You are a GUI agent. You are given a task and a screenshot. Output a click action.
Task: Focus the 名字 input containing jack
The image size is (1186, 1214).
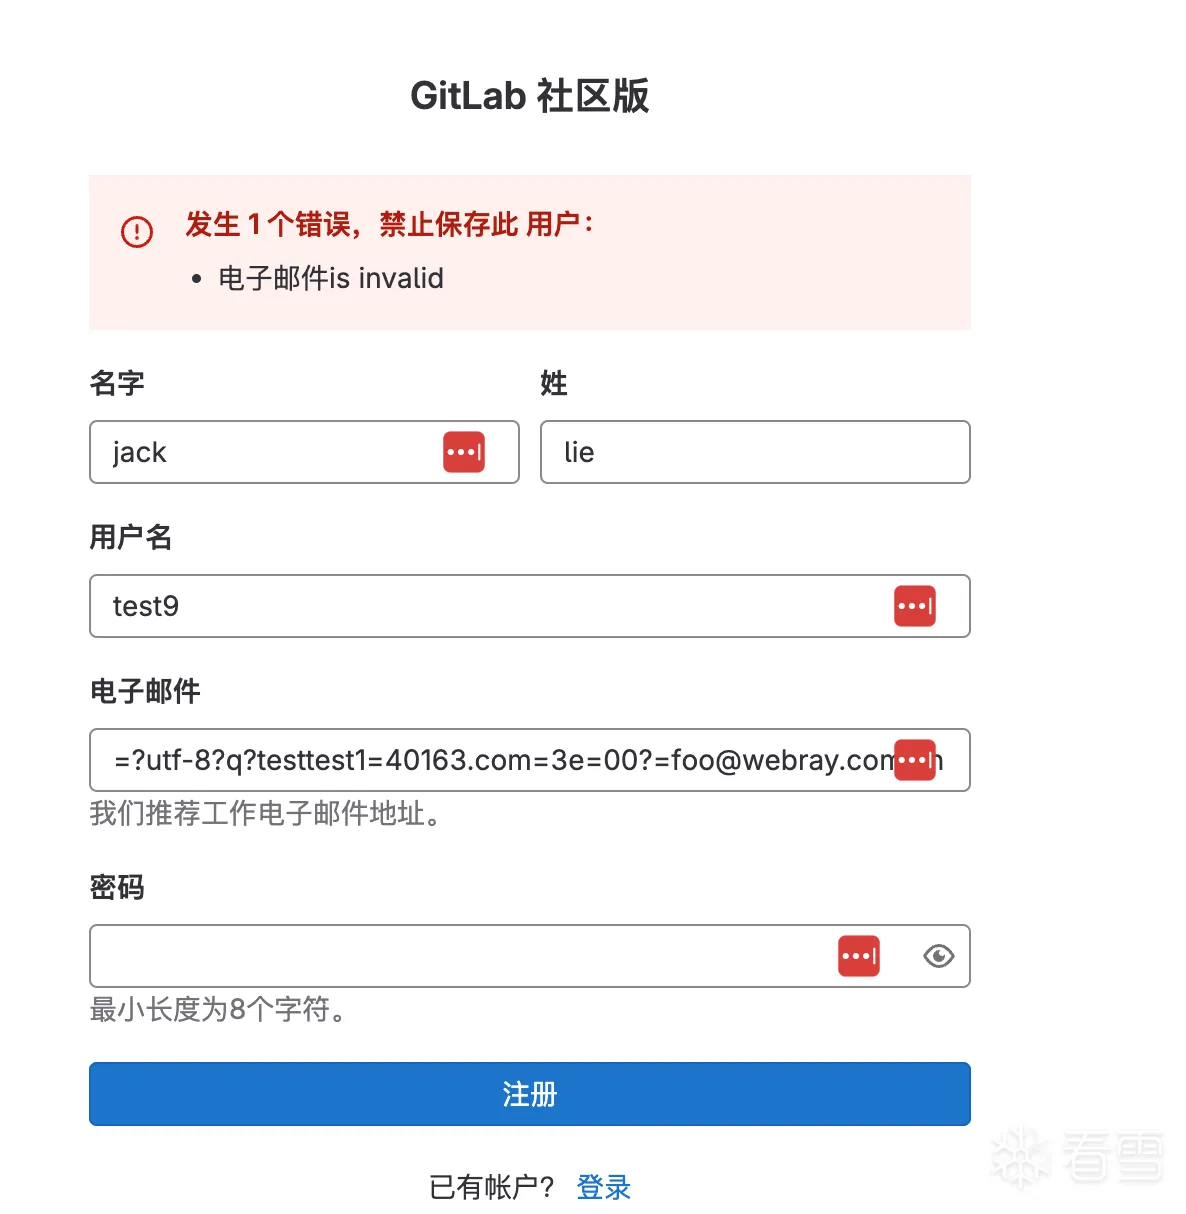point(270,452)
